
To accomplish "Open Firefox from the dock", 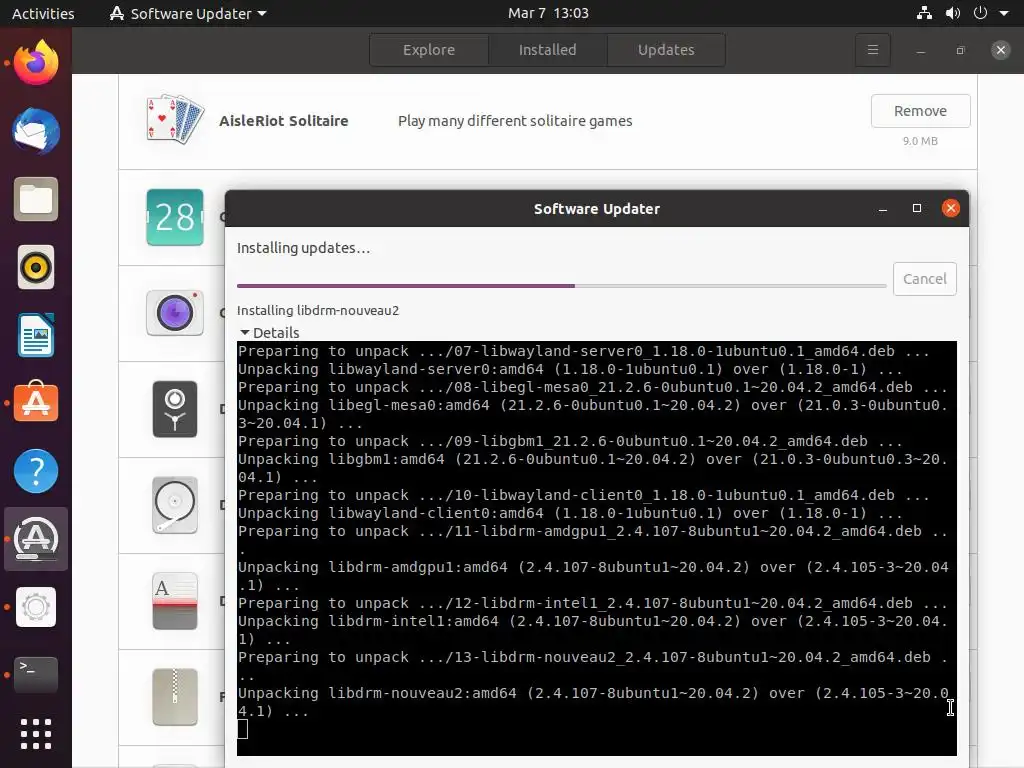I will click(x=36, y=63).
